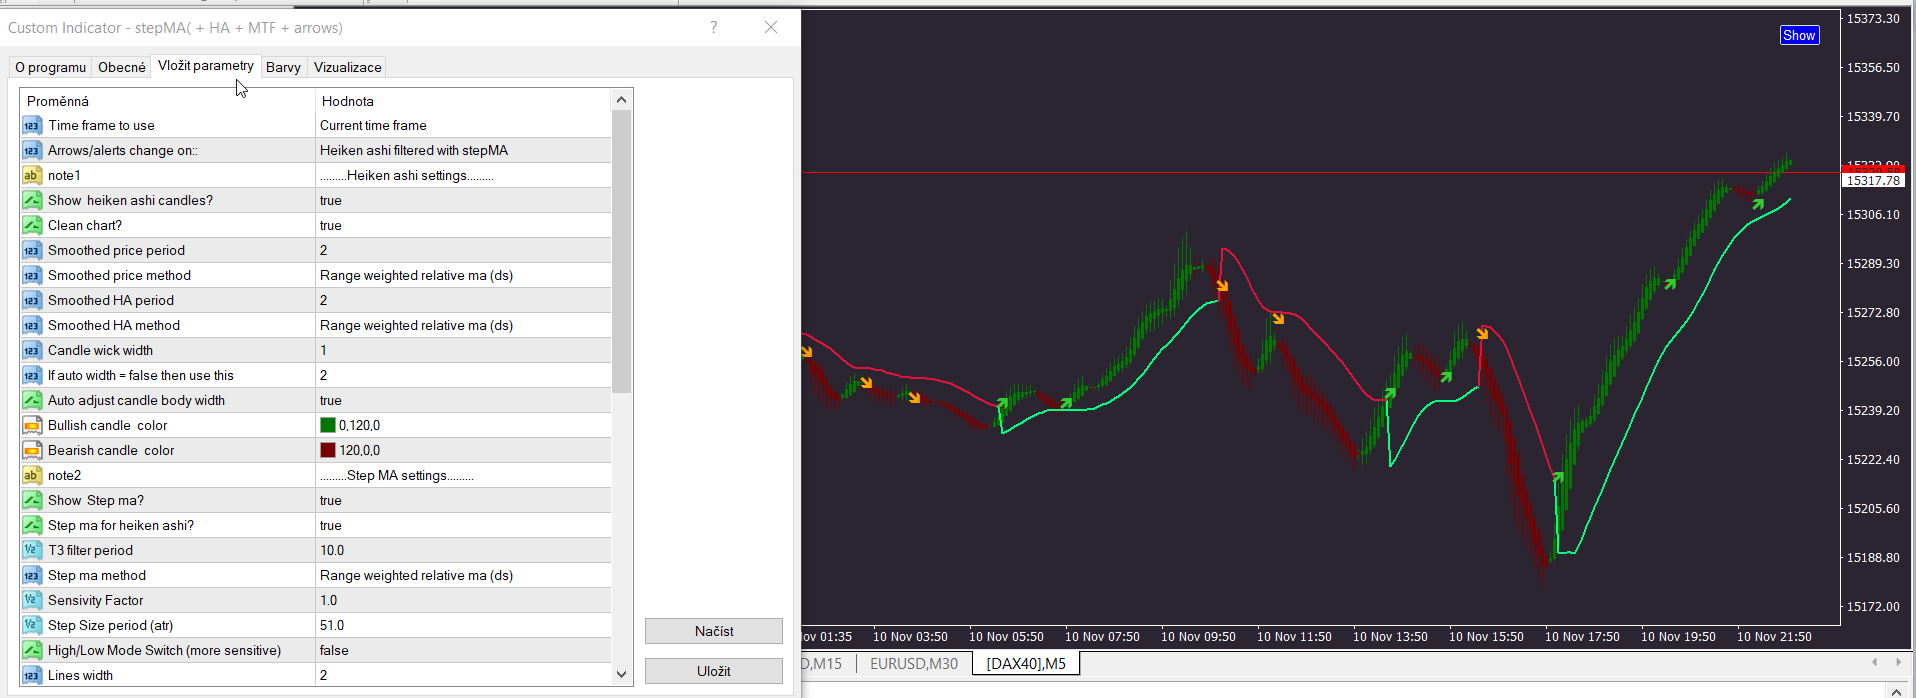Click the string icon beside note1
The height and width of the screenshot is (698, 1916).
click(x=32, y=175)
